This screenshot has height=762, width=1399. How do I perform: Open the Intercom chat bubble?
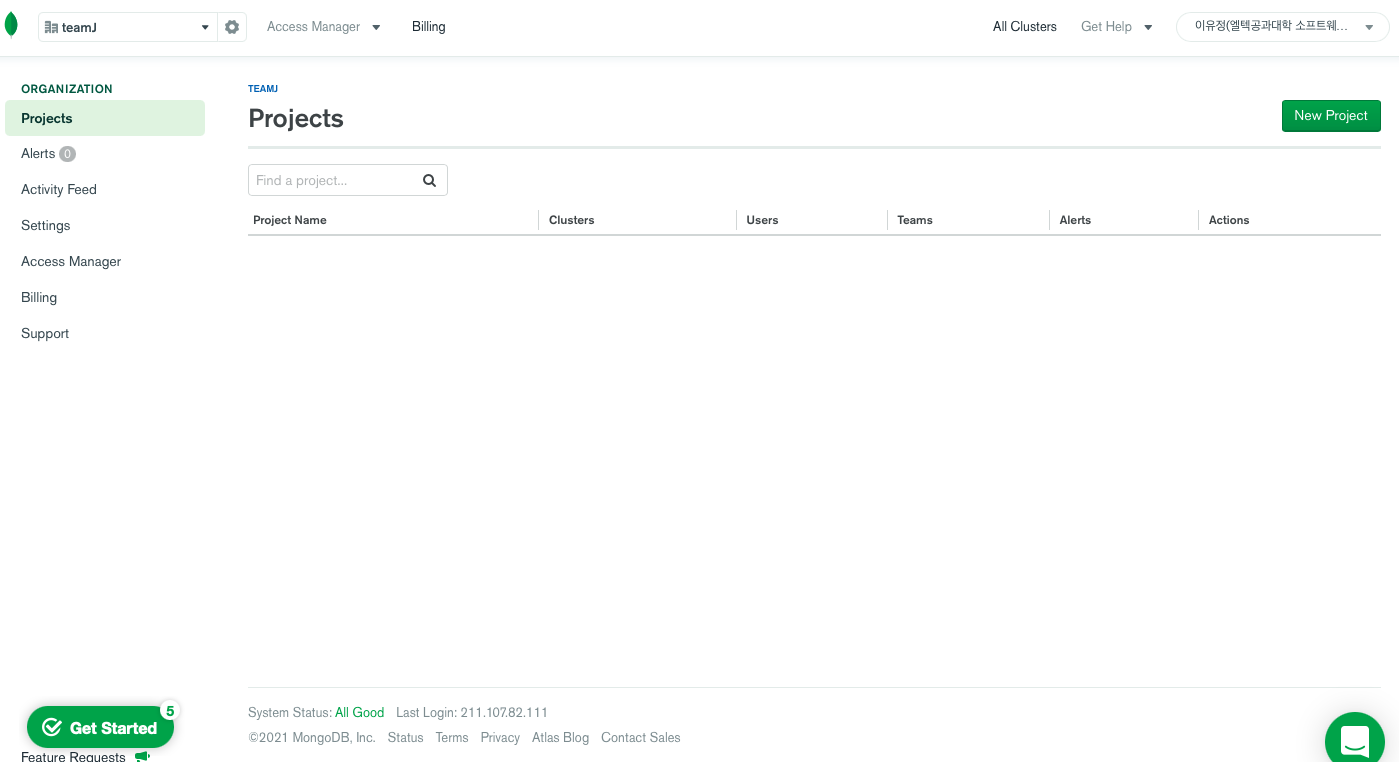(1355, 741)
